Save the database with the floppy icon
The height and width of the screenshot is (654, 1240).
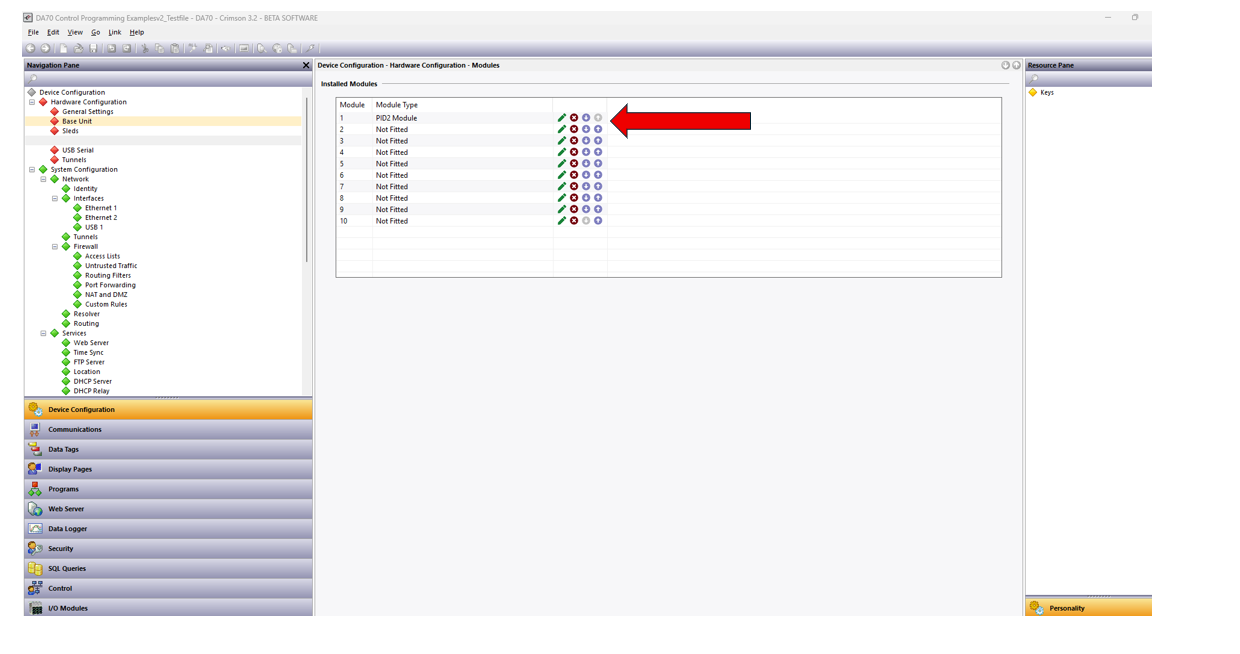pyautogui.click(x=93, y=48)
